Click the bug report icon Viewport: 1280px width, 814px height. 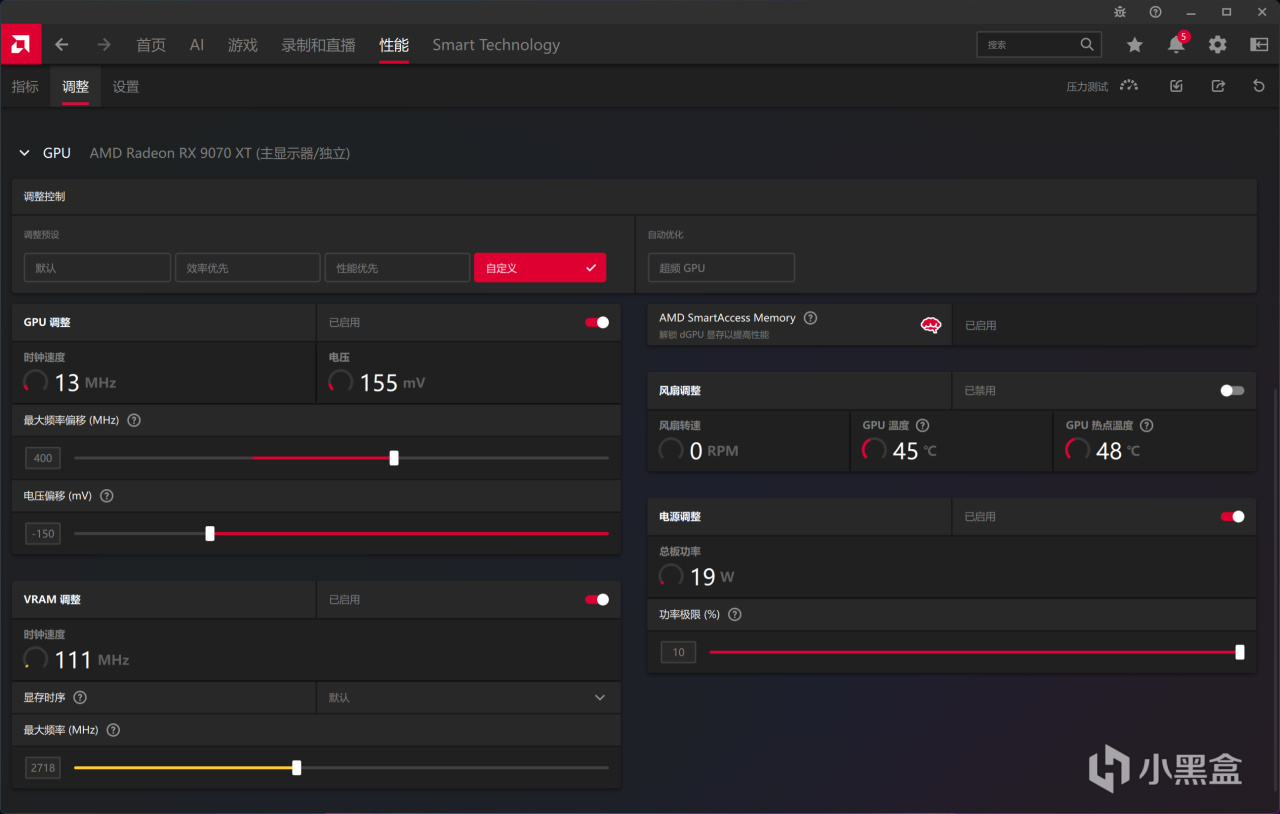1120,12
